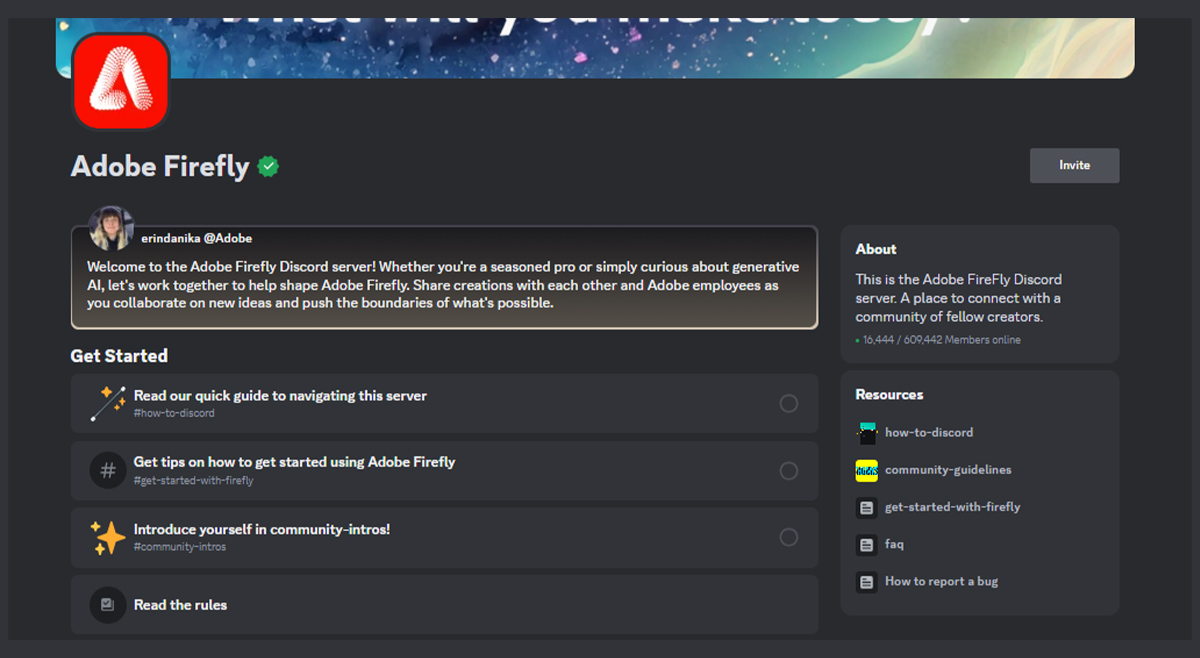Click the yellow community-guidelines resource icon
Viewport: 1200px width, 658px height.
[867, 470]
